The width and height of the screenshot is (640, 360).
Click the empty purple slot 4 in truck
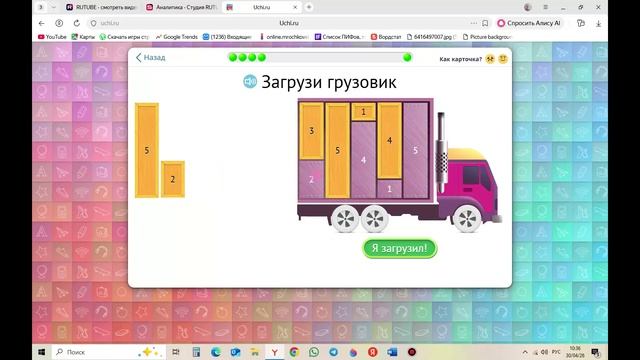coord(363,160)
